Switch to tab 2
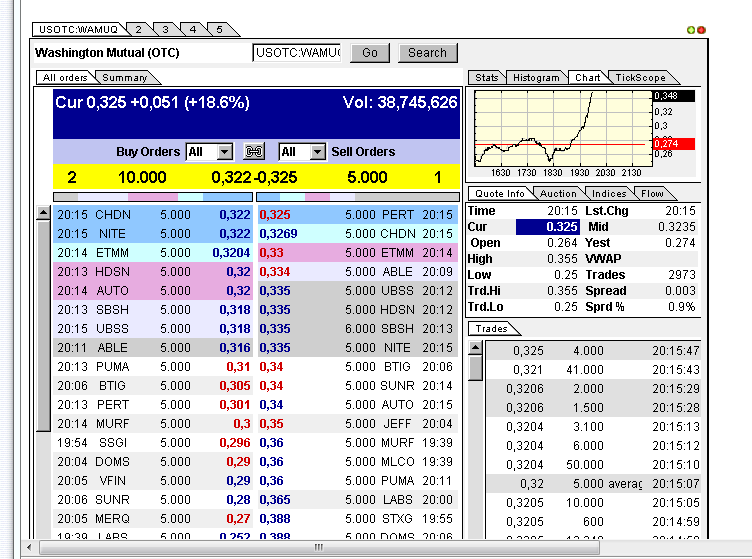This screenshot has height=559, width=752. click(x=138, y=29)
